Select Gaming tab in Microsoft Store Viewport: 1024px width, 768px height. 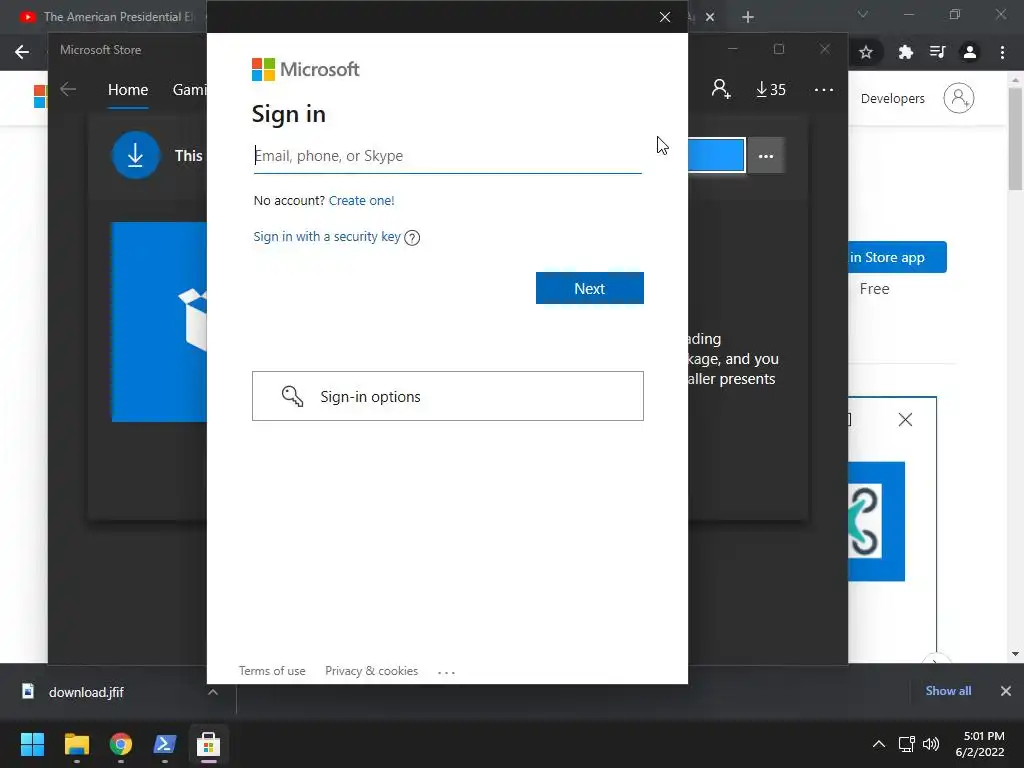pos(189,90)
